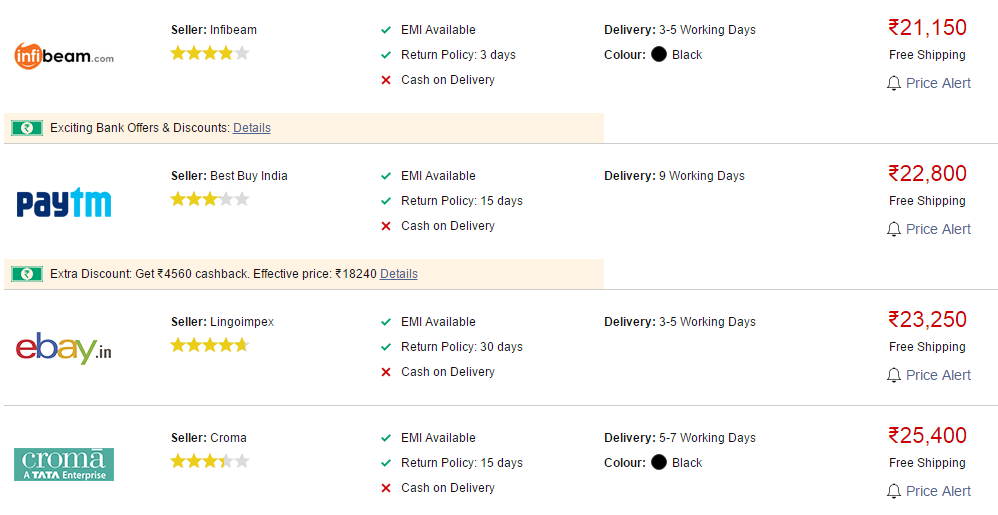Screen dimensions: 998x515
Task: Click the ₹23,250 ebay price
Action: tap(927, 319)
